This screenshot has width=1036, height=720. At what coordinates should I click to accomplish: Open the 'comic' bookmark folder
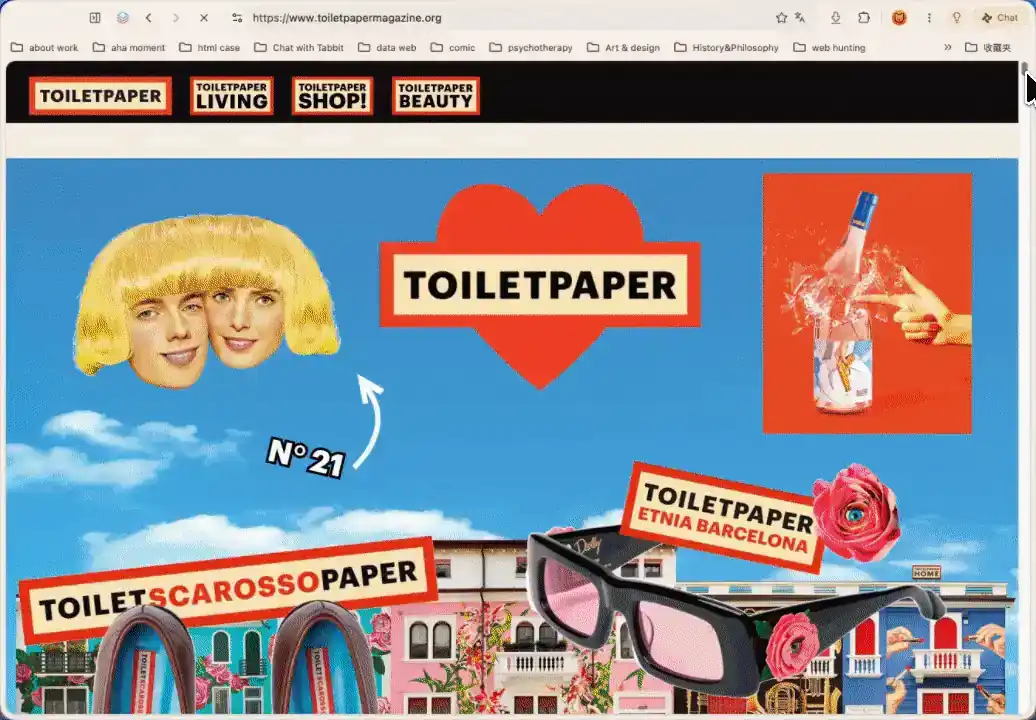[453, 48]
